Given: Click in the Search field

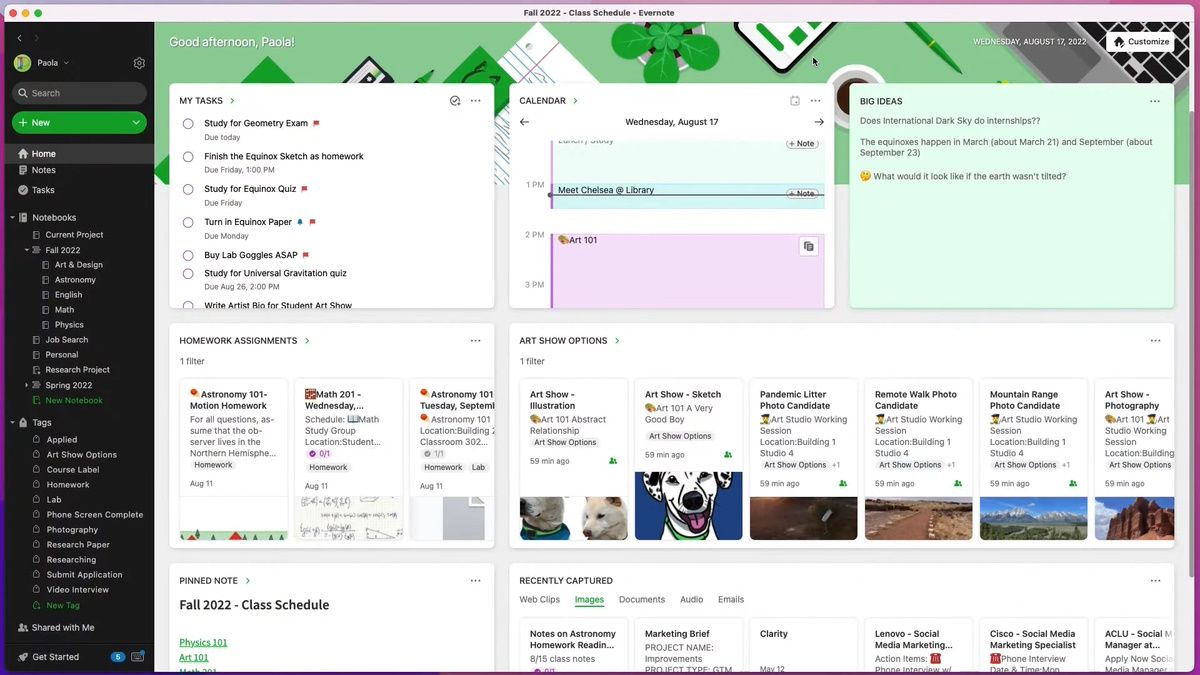Looking at the screenshot, I should pos(79,93).
